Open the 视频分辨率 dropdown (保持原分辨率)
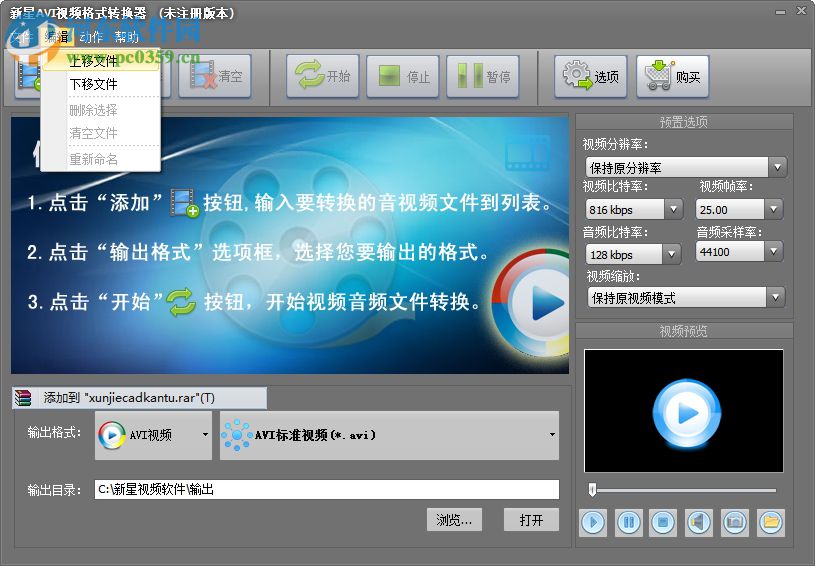The width and height of the screenshot is (815, 566). coord(686,168)
